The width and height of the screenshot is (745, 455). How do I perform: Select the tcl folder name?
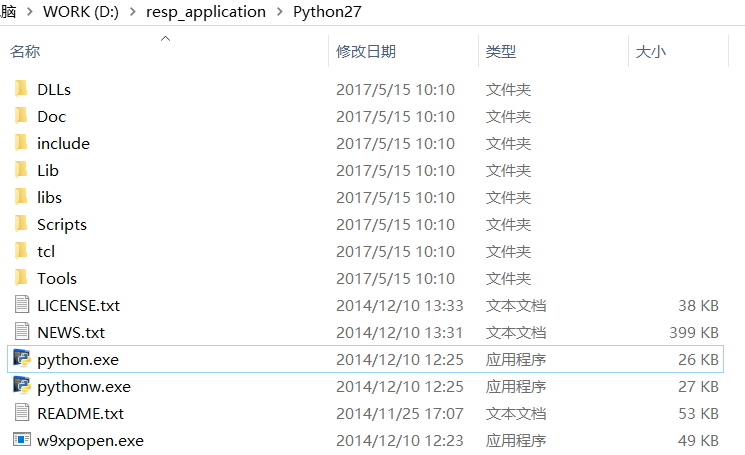[x=46, y=252]
